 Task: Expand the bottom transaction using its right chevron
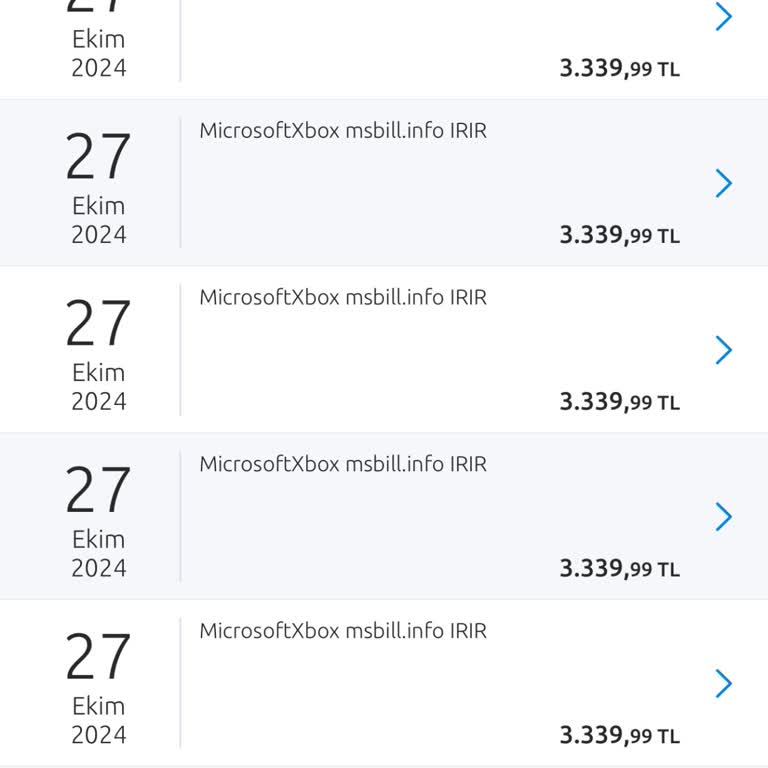[724, 684]
